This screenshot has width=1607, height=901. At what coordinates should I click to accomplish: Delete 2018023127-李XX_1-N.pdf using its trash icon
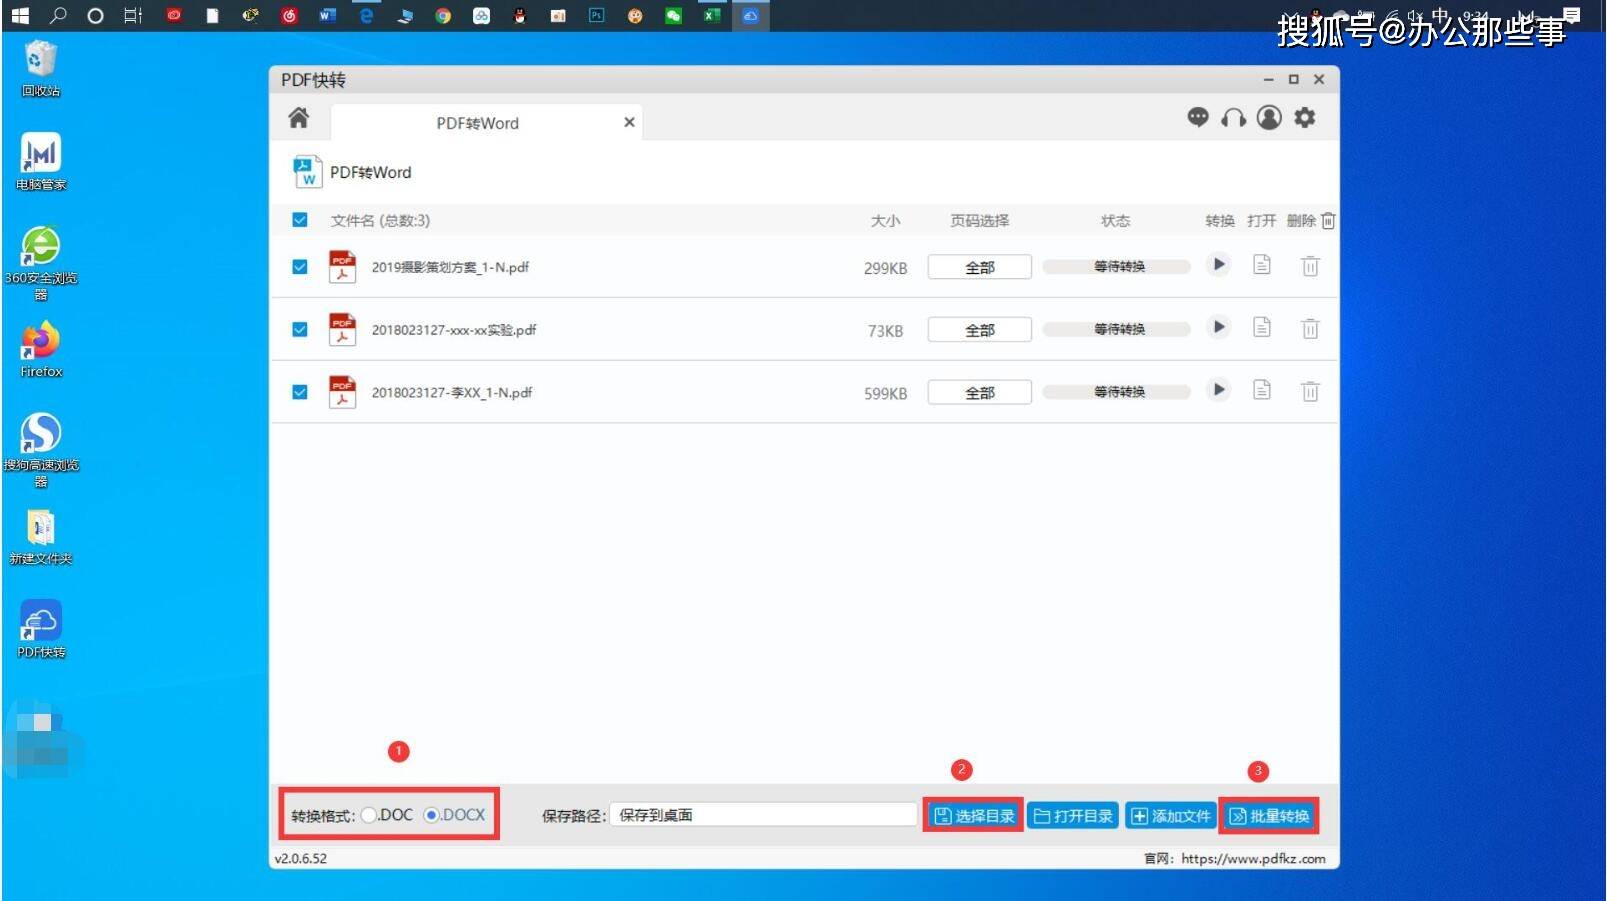1310,391
